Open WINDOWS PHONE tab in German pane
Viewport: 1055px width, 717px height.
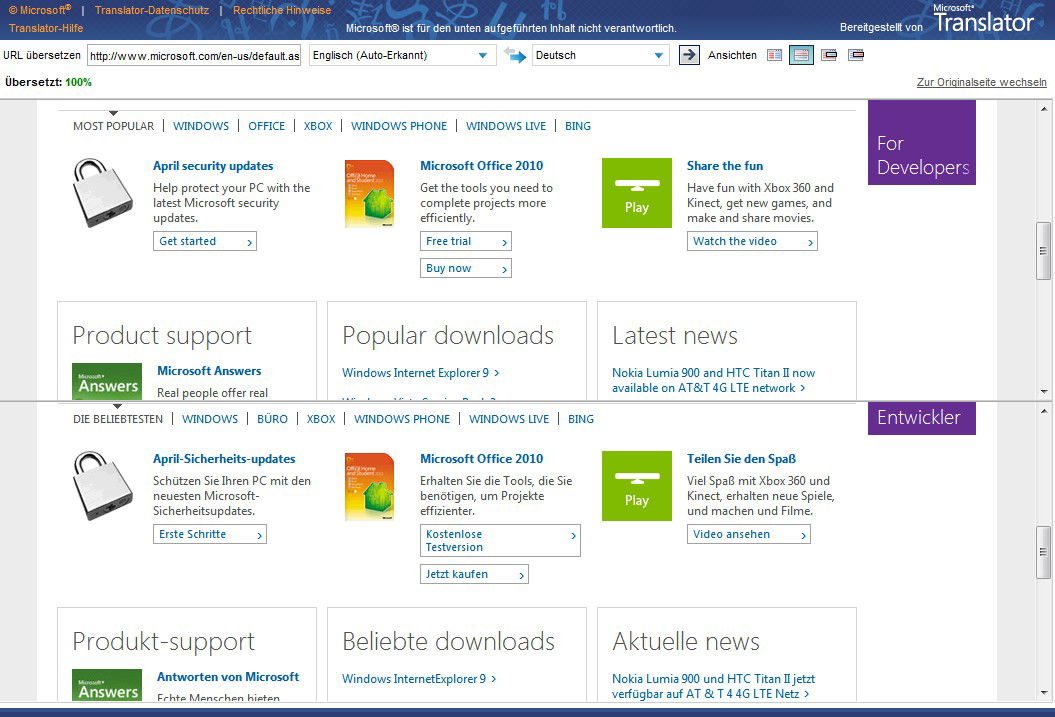coord(402,419)
